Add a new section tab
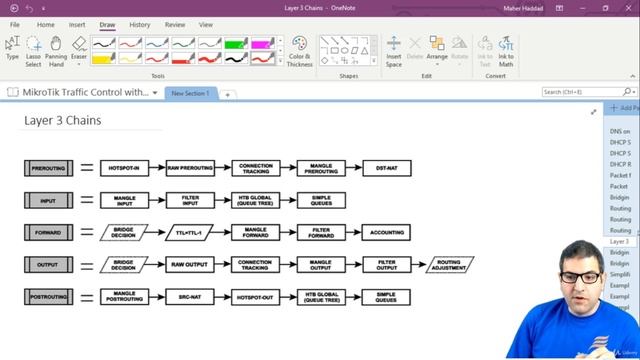640x360 pixels. [x=228, y=95]
